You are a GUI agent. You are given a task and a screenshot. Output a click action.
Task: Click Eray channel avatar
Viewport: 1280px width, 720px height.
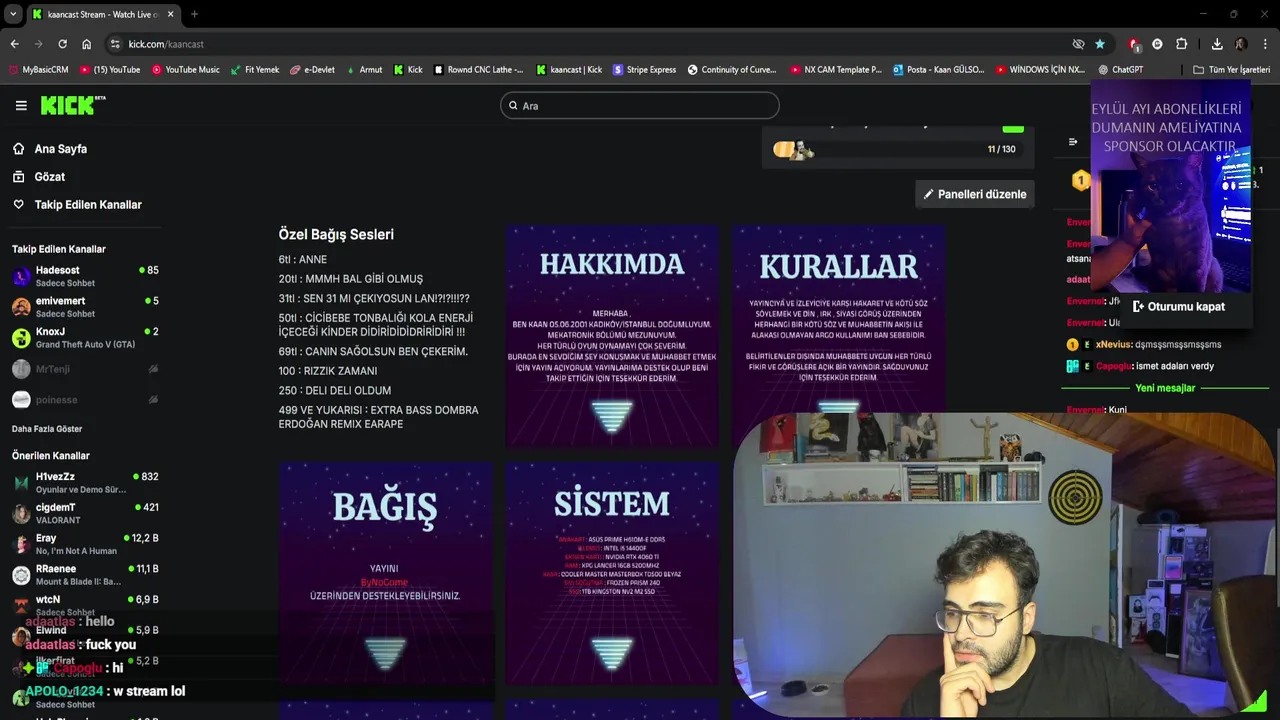point(21,544)
